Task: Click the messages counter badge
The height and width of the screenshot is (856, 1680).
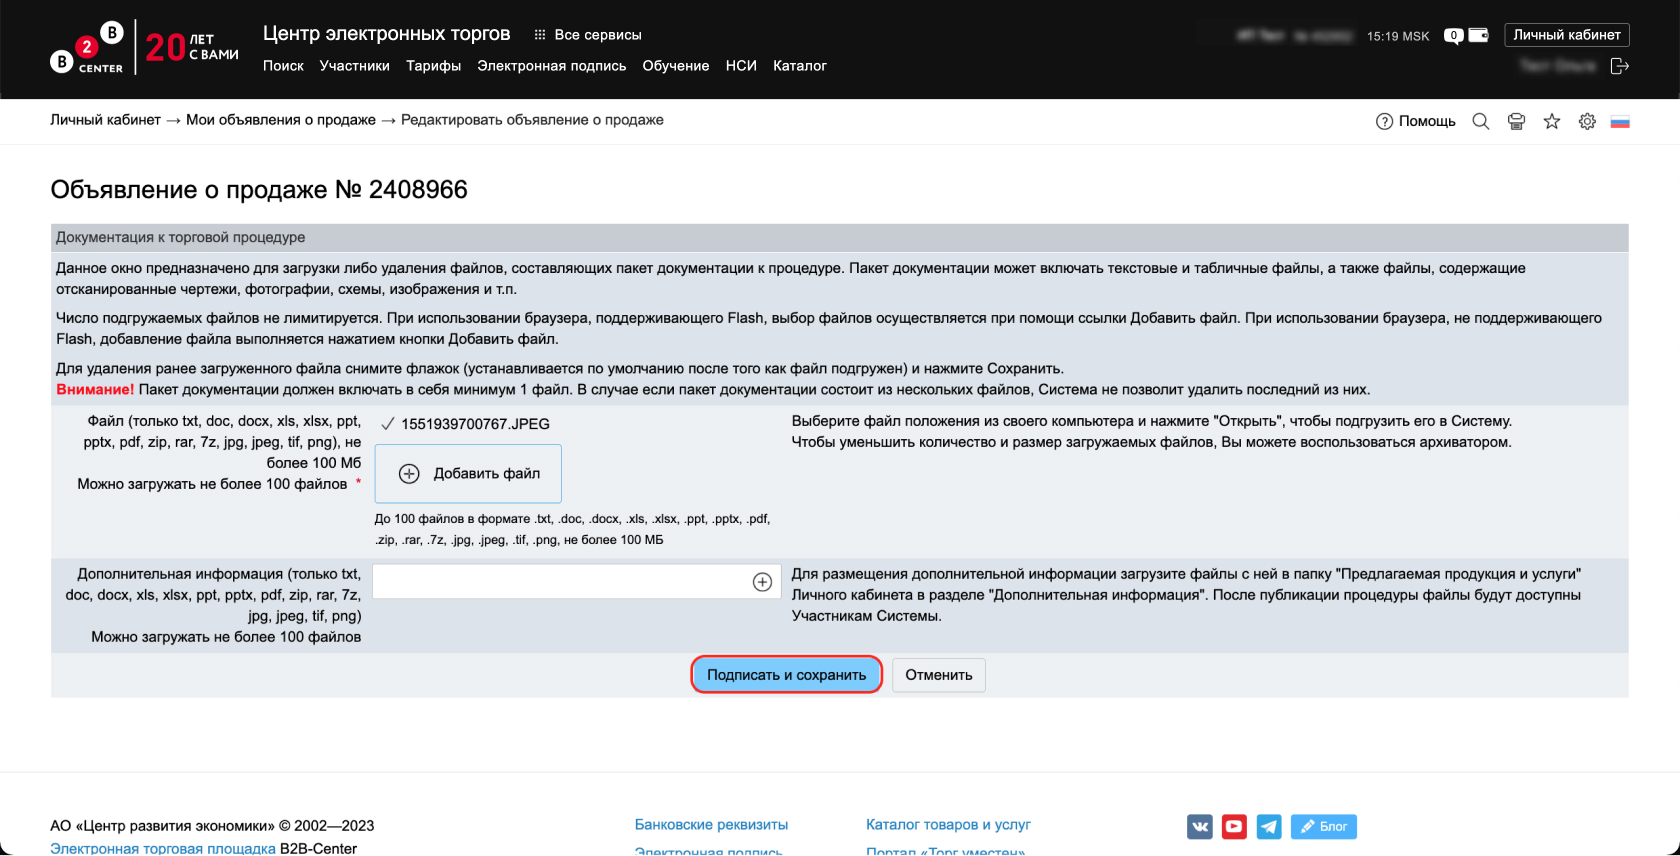Action: coord(1453,36)
